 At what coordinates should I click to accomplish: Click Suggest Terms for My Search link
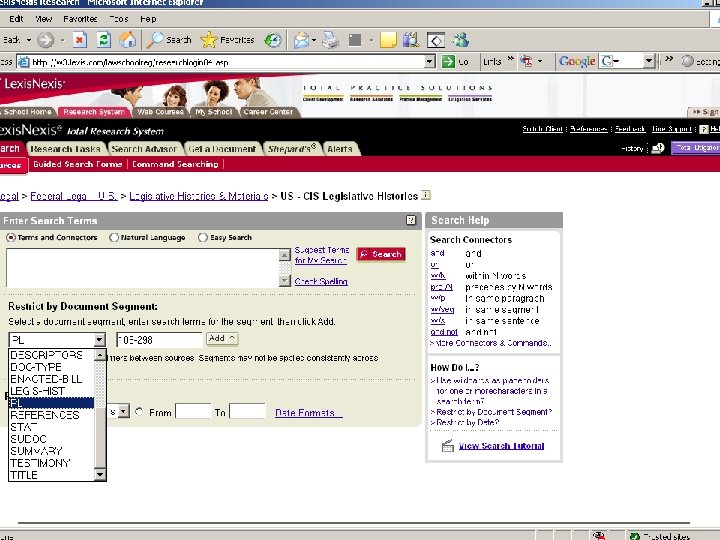coord(321,255)
